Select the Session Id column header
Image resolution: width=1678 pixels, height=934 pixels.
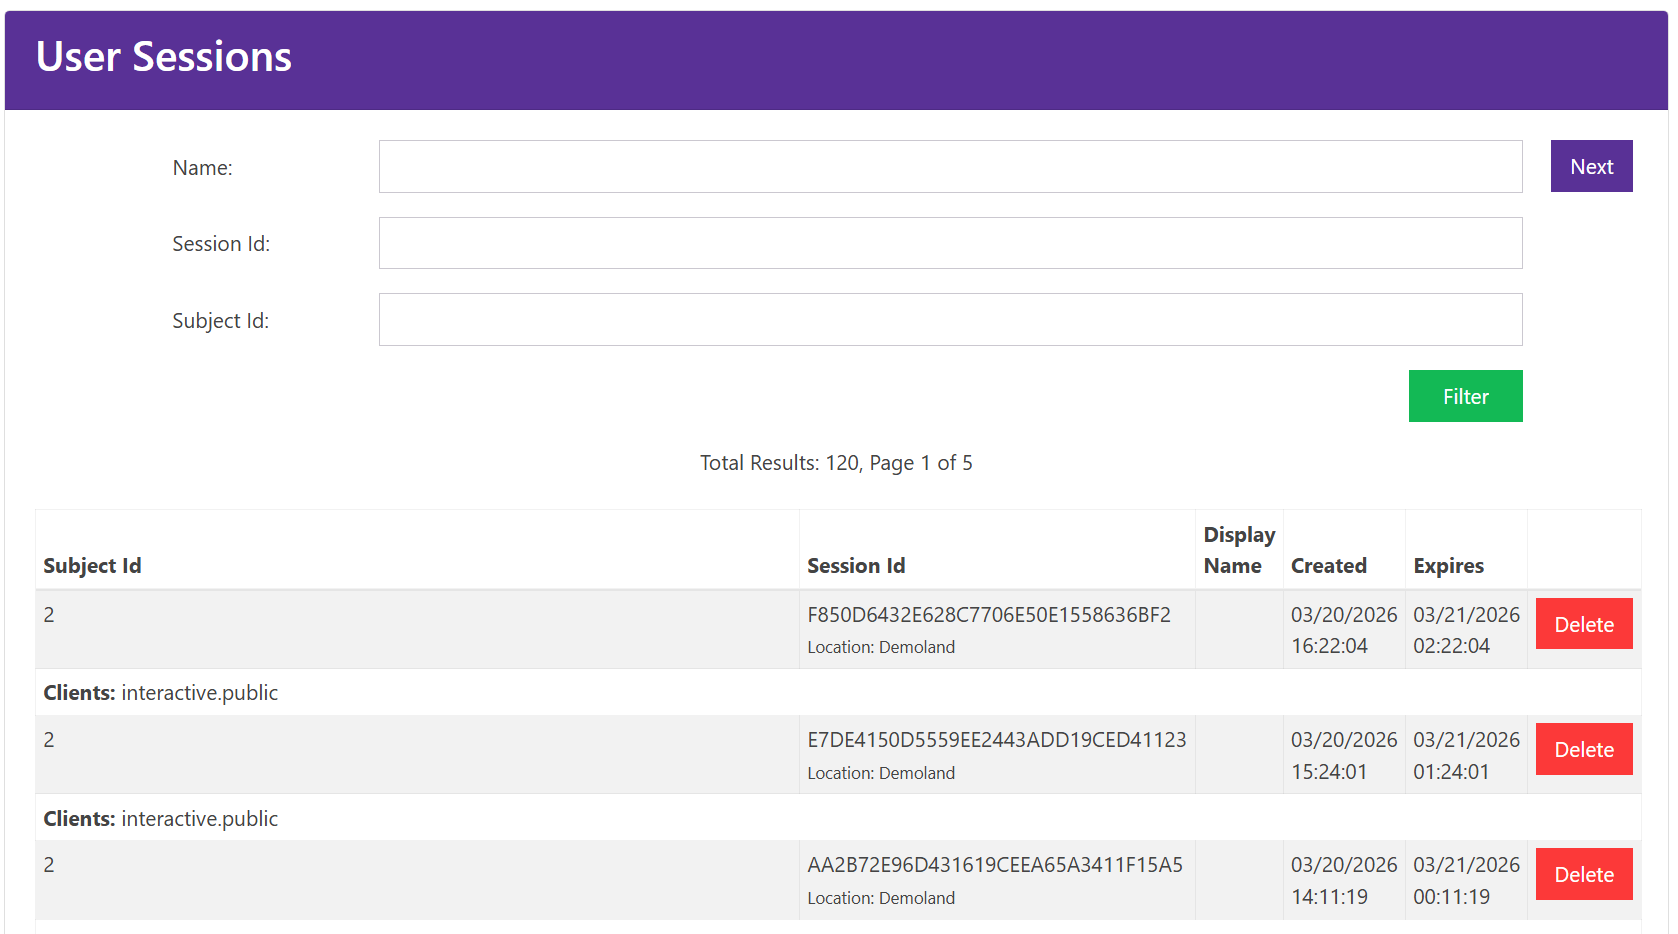(856, 565)
